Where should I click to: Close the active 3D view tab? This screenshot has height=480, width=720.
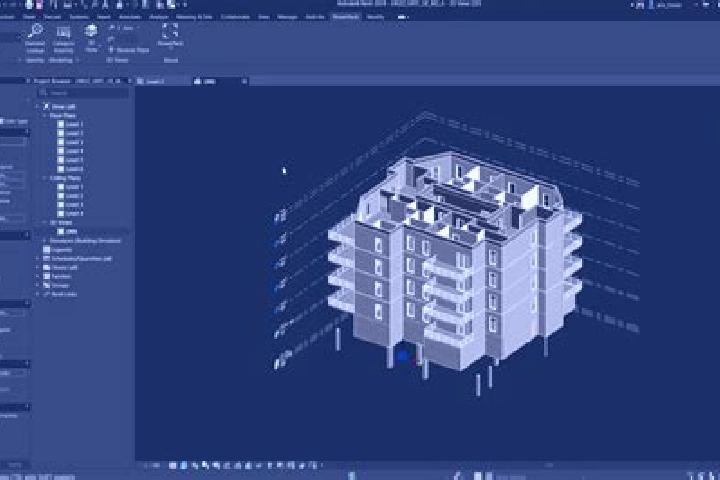pos(244,81)
